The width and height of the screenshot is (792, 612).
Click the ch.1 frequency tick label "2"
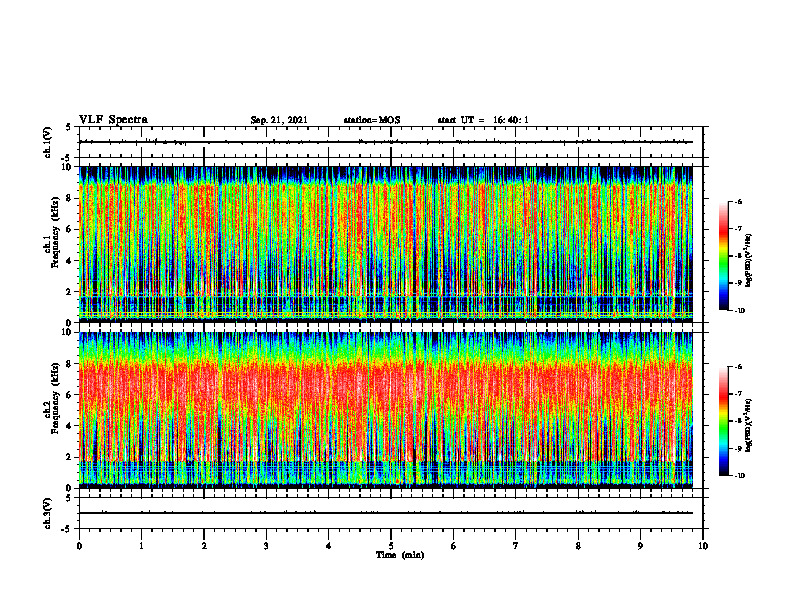click(x=70, y=292)
